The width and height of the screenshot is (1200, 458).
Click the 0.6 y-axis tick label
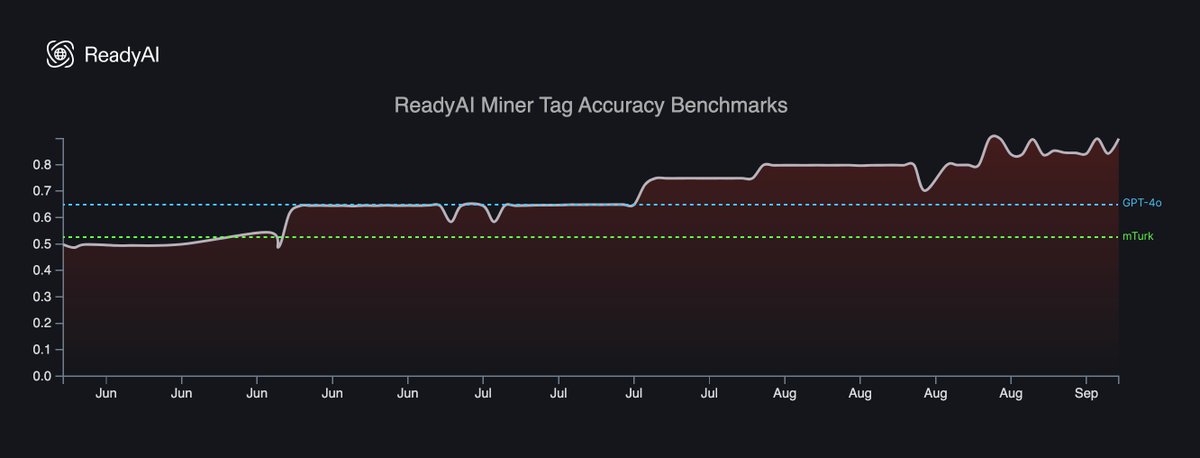pos(43,217)
